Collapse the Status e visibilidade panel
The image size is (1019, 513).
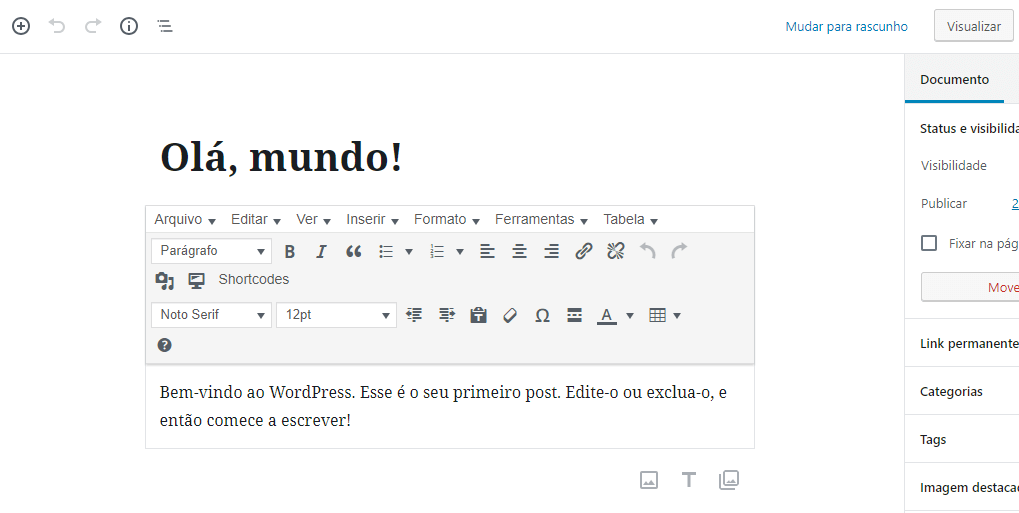click(x=962, y=129)
